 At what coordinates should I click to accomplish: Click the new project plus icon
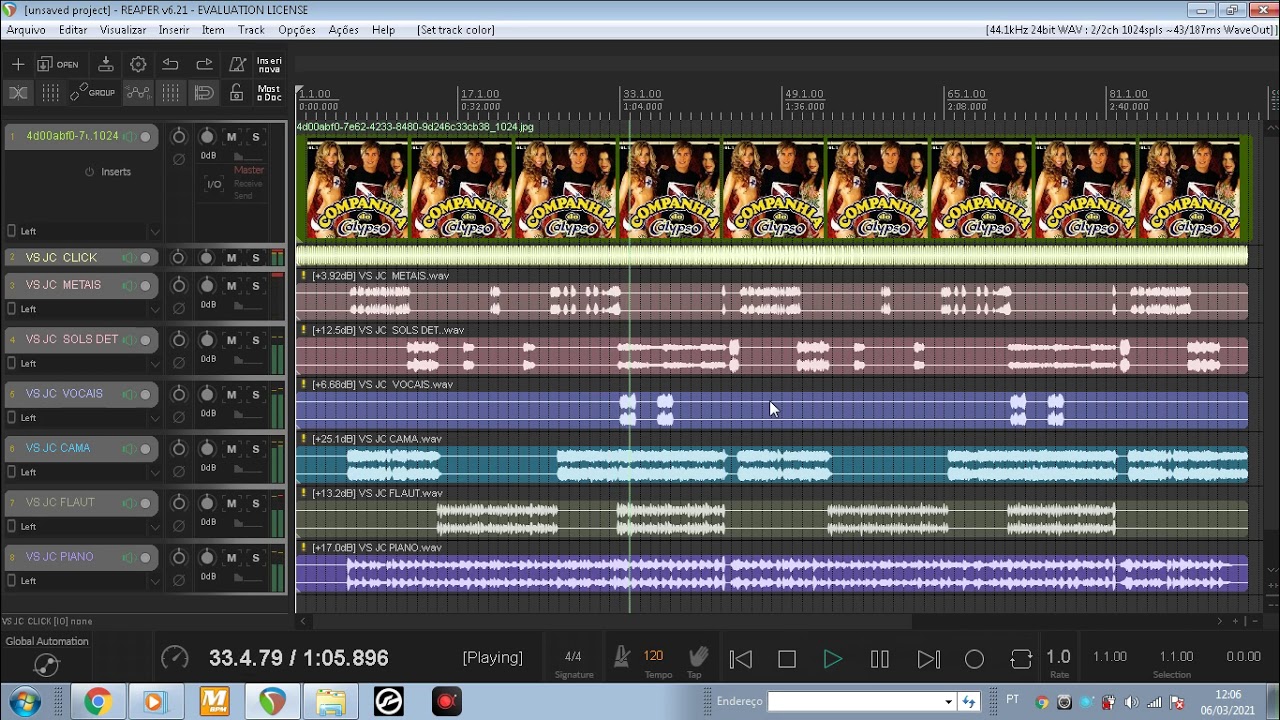click(x=18, y=64)
